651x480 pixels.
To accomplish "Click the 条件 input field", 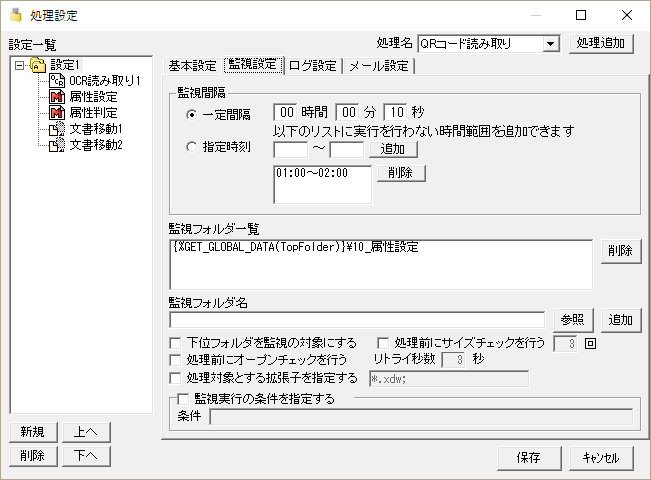I will click(x=421, y=416).
